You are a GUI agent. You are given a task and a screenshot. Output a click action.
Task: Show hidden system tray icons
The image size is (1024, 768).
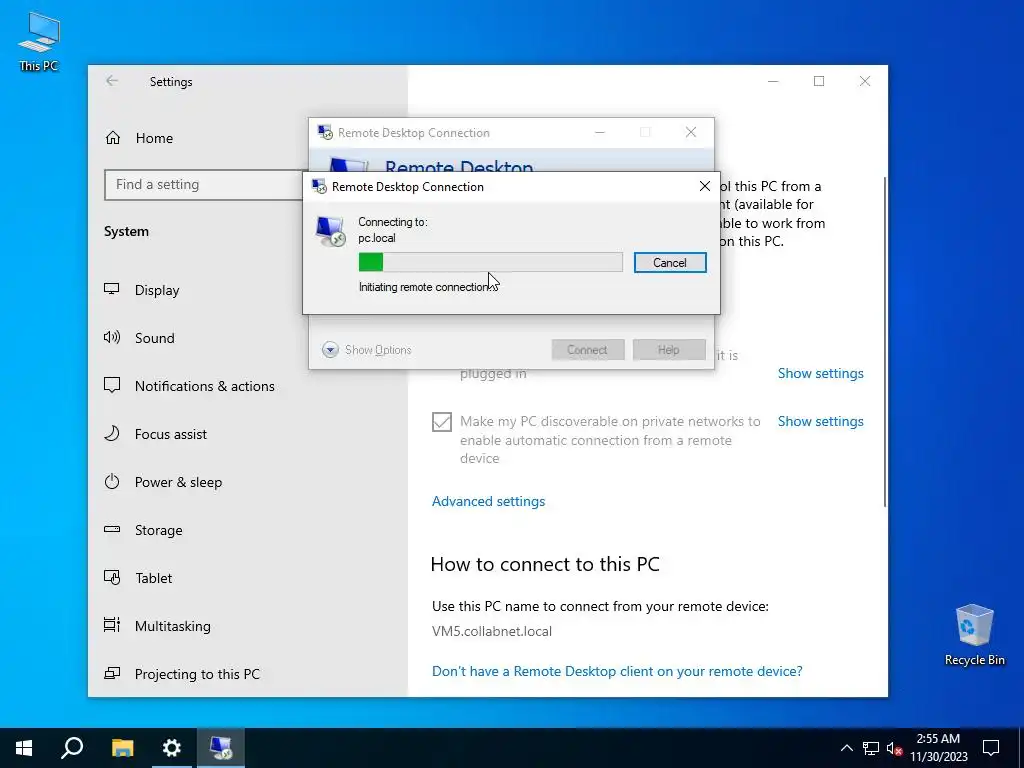point(846,748)
